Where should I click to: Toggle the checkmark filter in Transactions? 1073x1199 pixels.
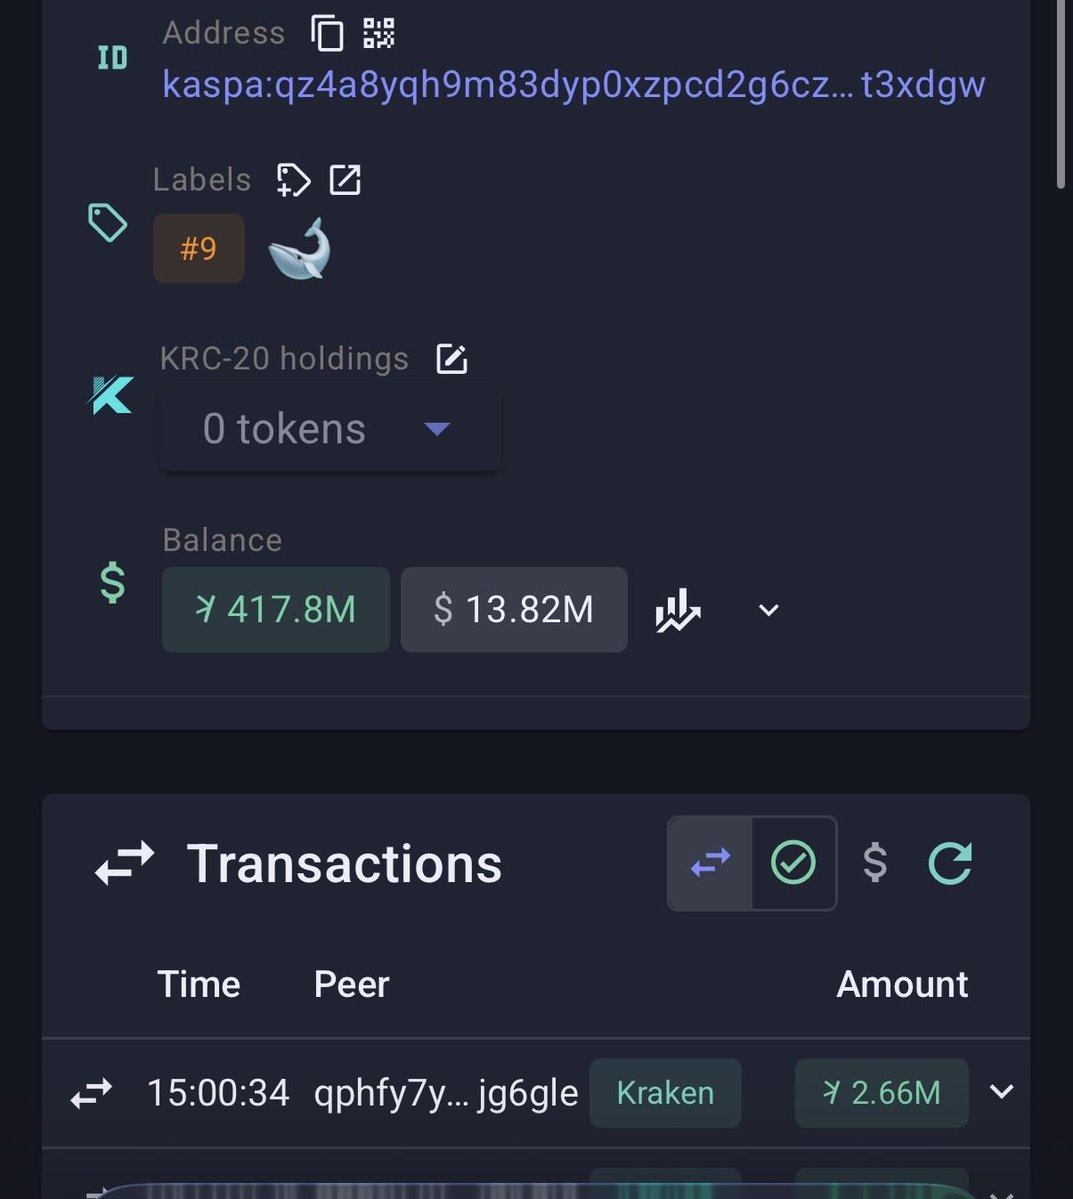pyautogui.click(x=793, y=863)
